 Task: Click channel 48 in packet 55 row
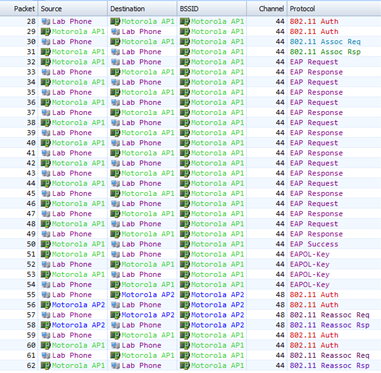[x=280, y=295]
